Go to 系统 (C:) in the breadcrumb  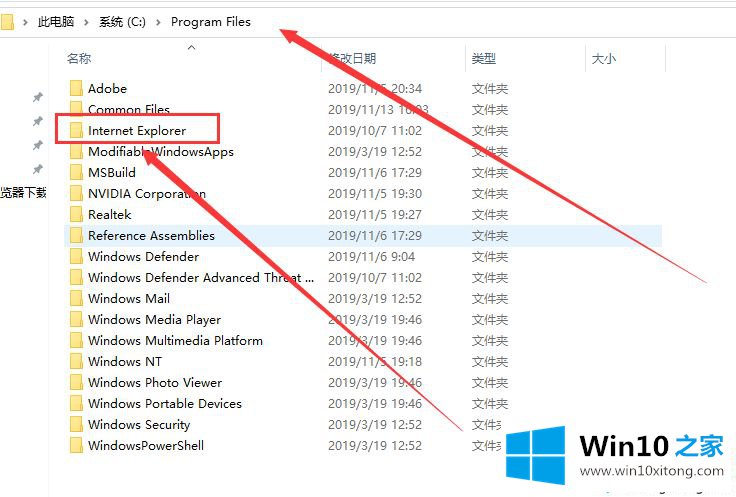(123, 22)
